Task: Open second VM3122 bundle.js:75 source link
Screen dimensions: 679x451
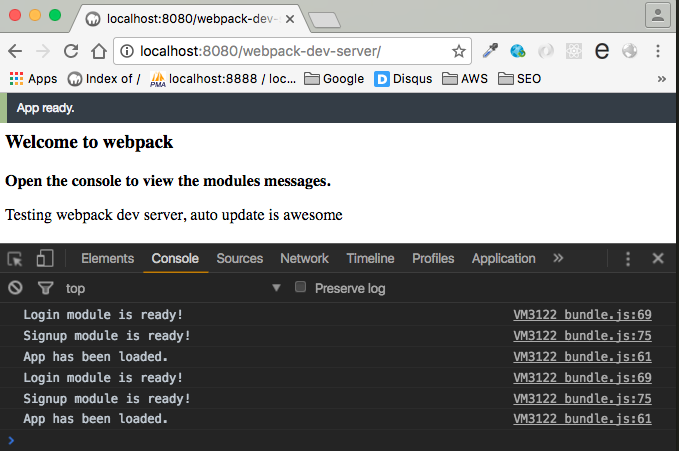Action: (582, 399)
